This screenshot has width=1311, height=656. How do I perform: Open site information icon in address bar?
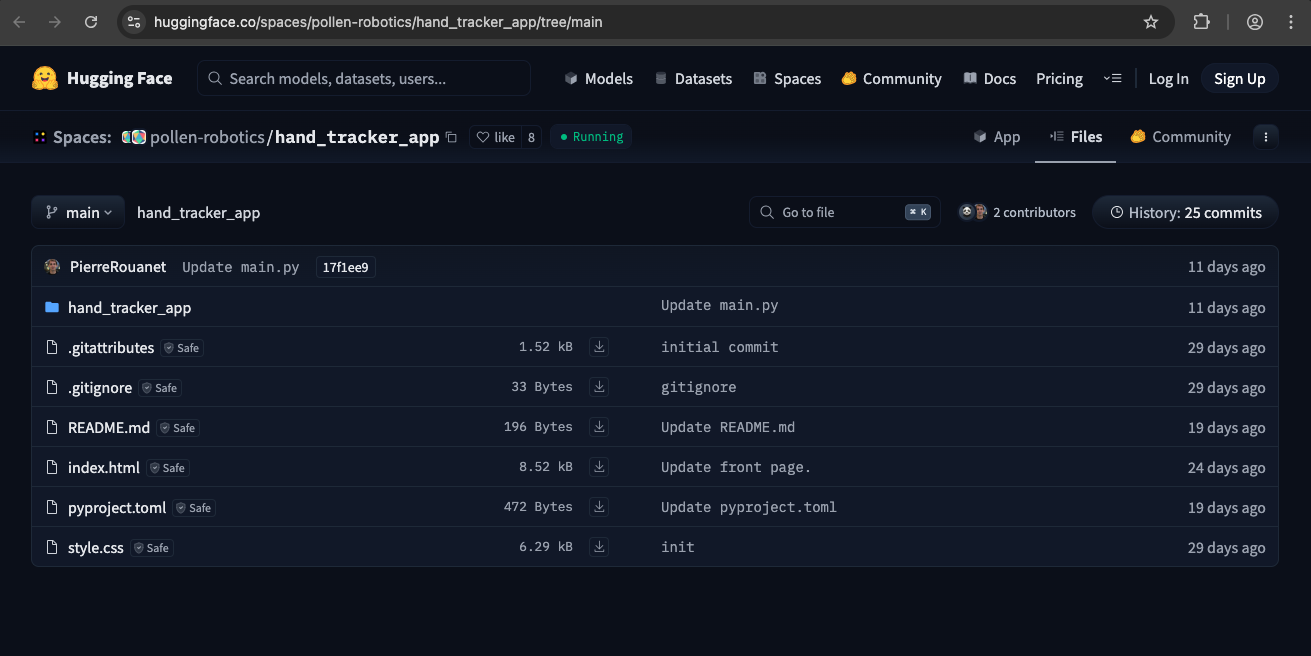click(135, 22)
